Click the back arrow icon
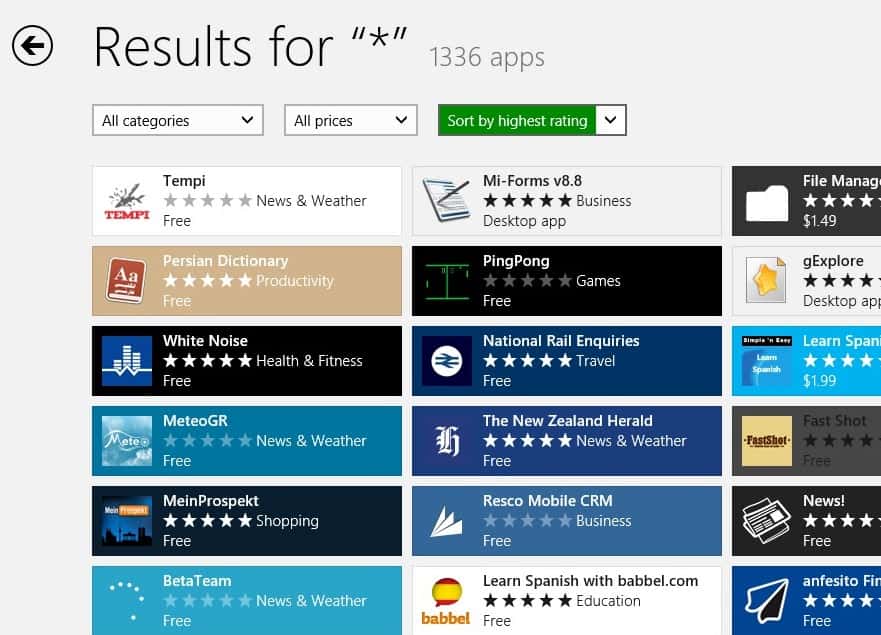Screen dimensions: 881x635 32,46
